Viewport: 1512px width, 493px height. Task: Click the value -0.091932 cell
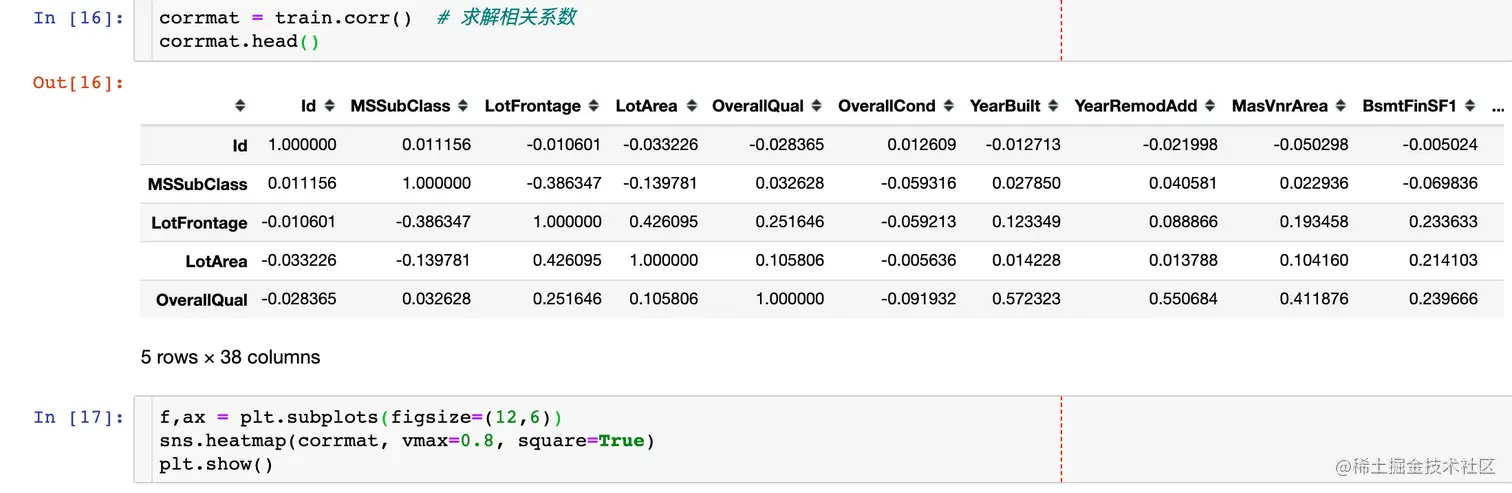point(919,299)
